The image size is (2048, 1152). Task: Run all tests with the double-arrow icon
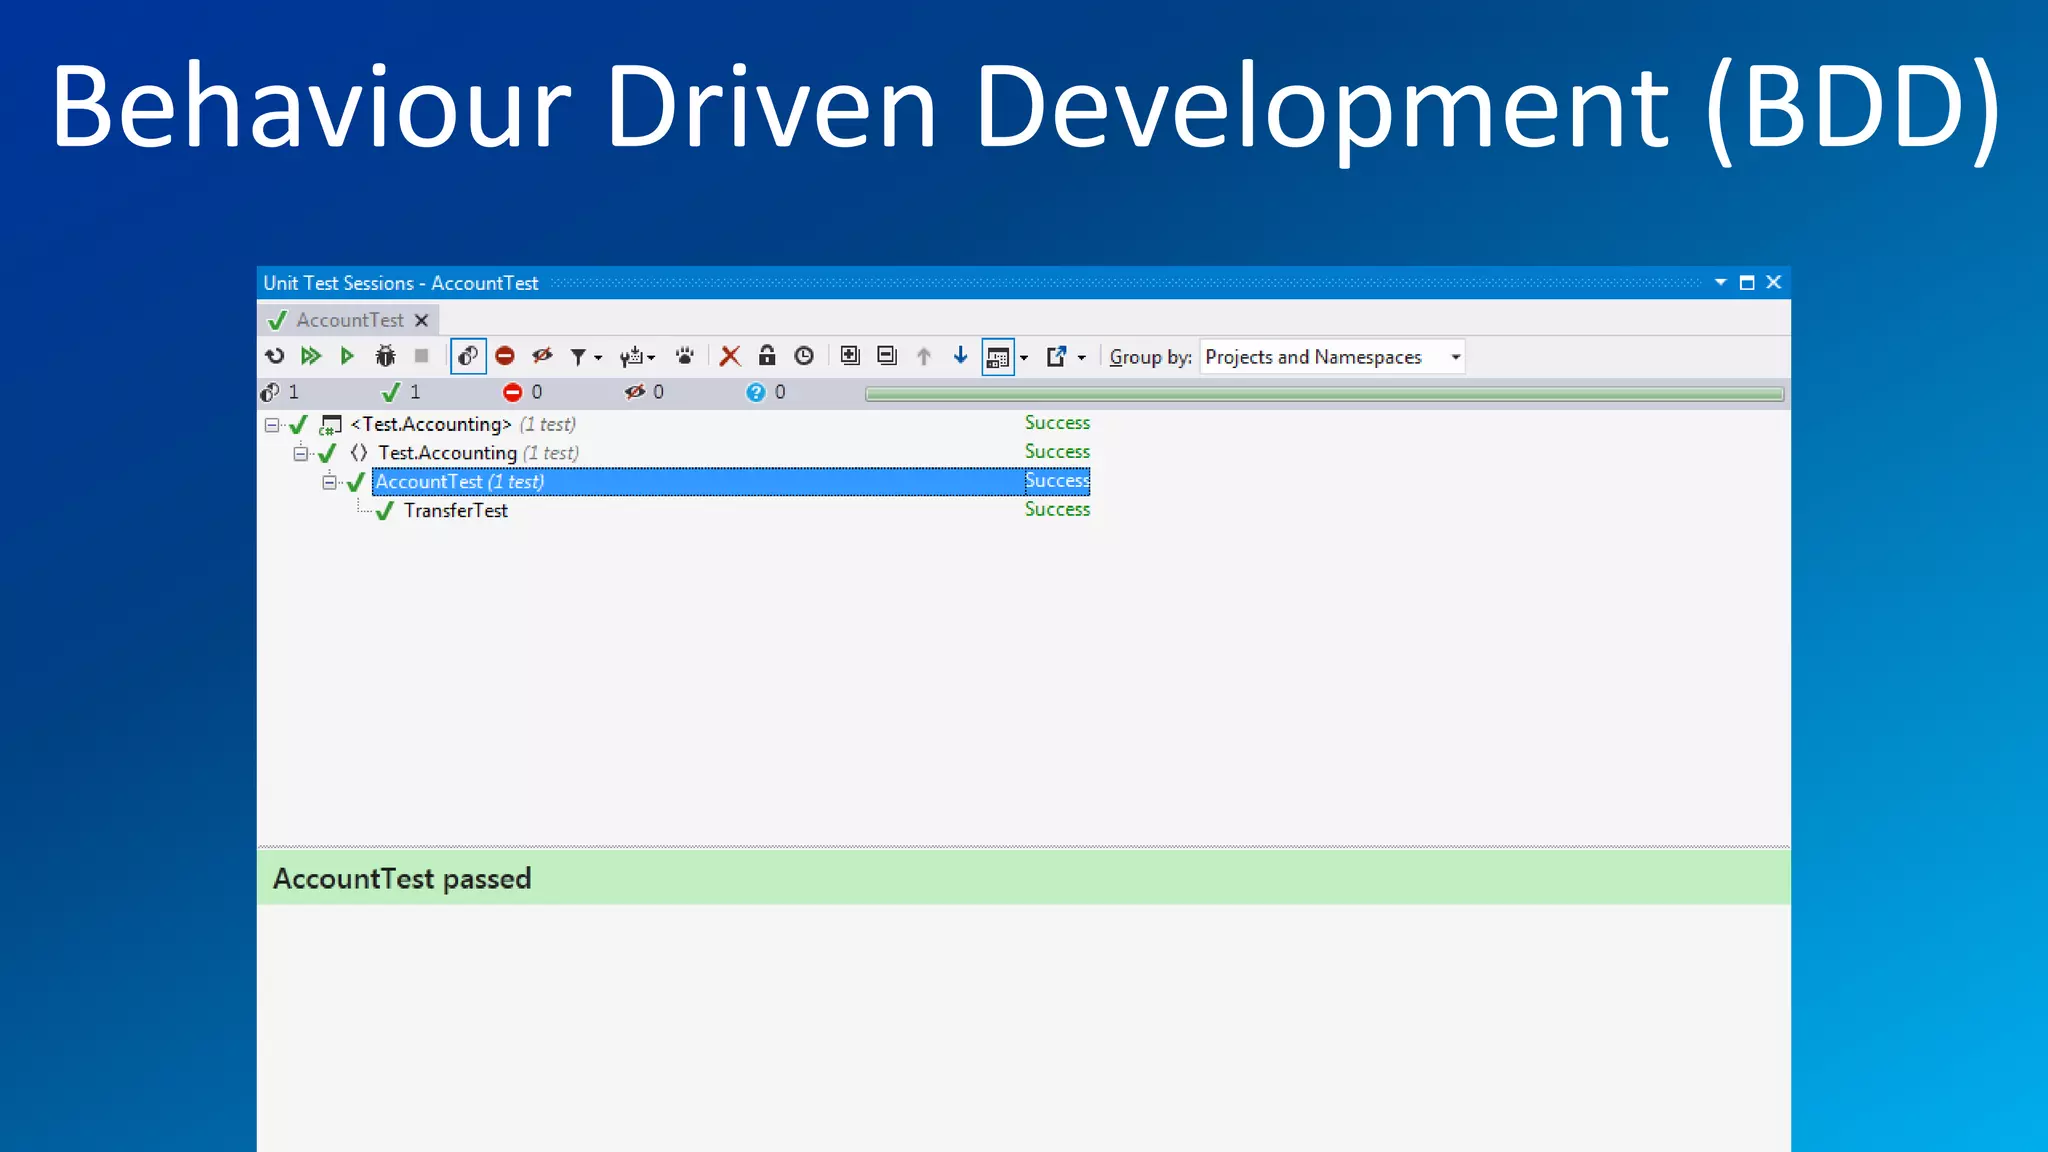point(311,356)
